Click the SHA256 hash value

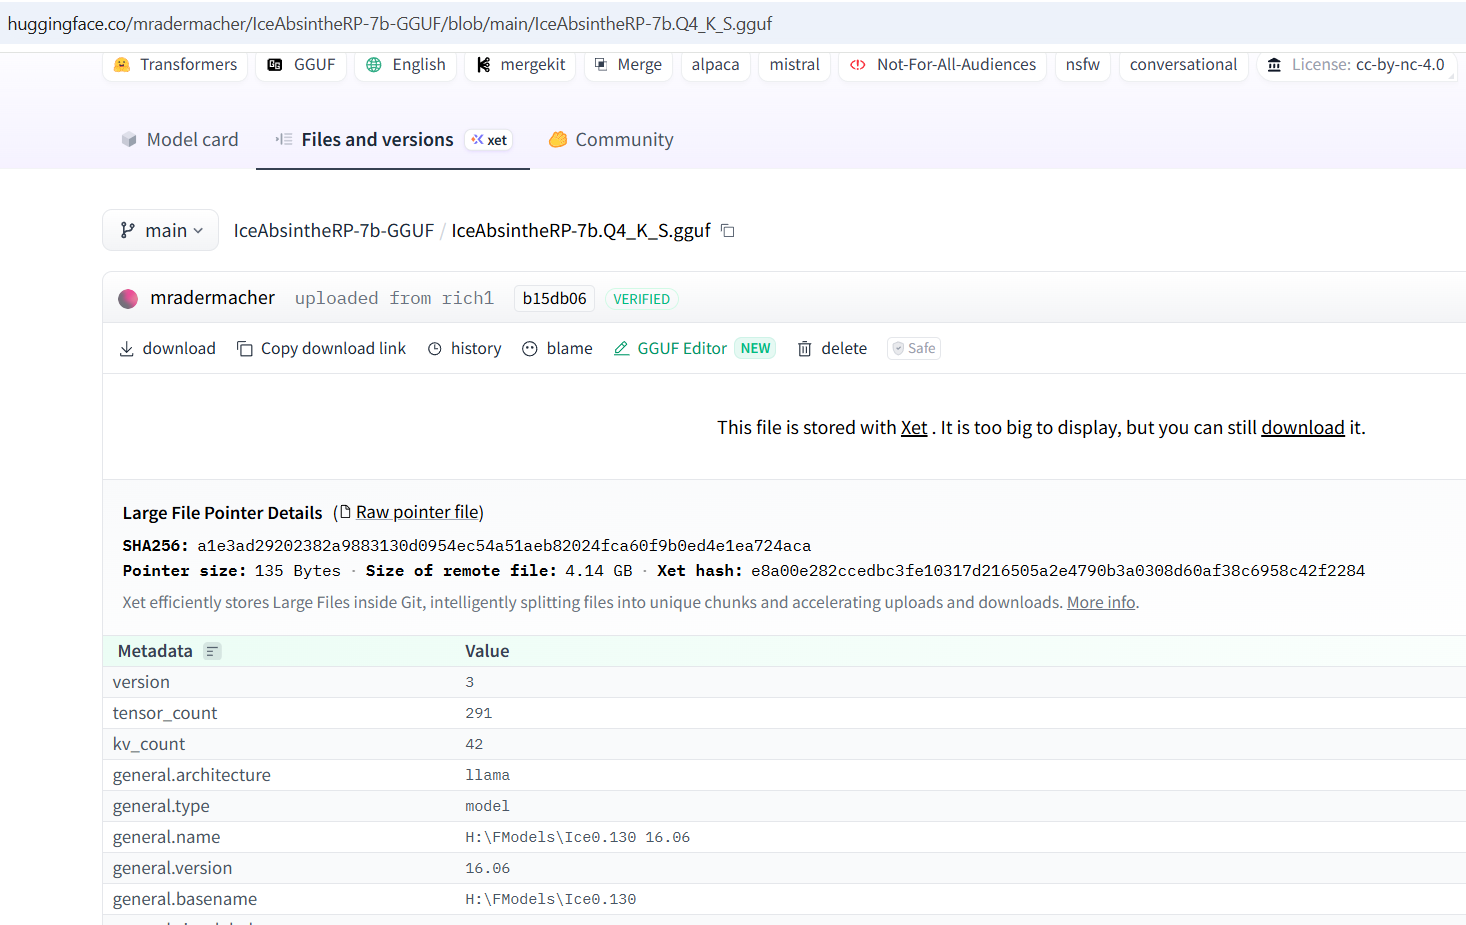pos(504,546)
